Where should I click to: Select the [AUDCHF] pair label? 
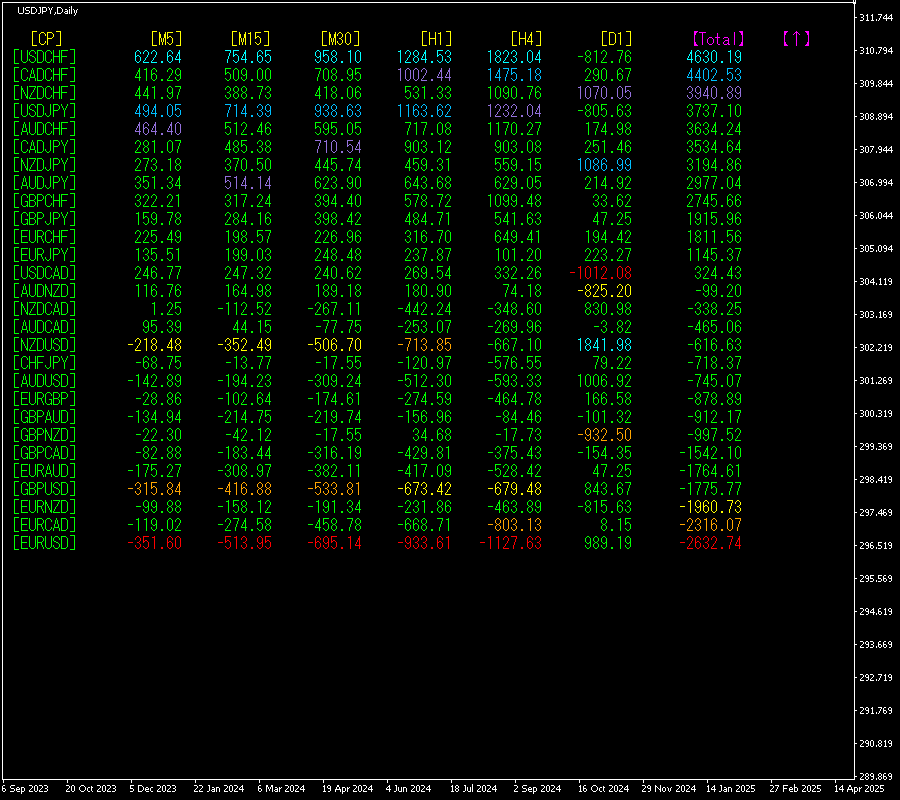45,129
